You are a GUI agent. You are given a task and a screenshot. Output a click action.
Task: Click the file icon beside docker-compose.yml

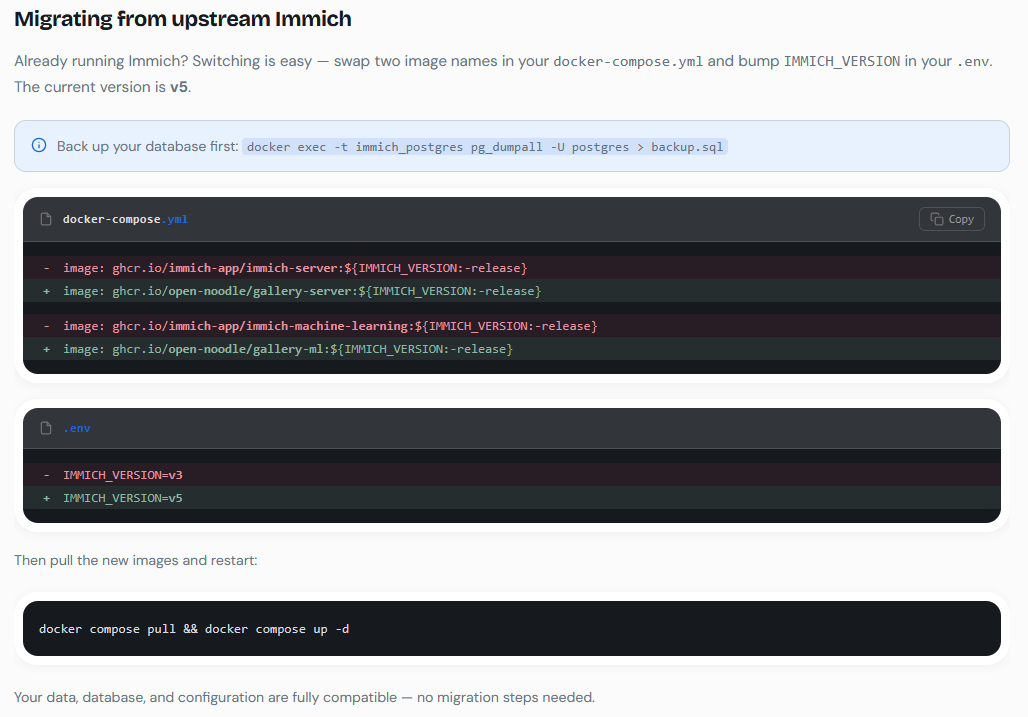(46, 219)
